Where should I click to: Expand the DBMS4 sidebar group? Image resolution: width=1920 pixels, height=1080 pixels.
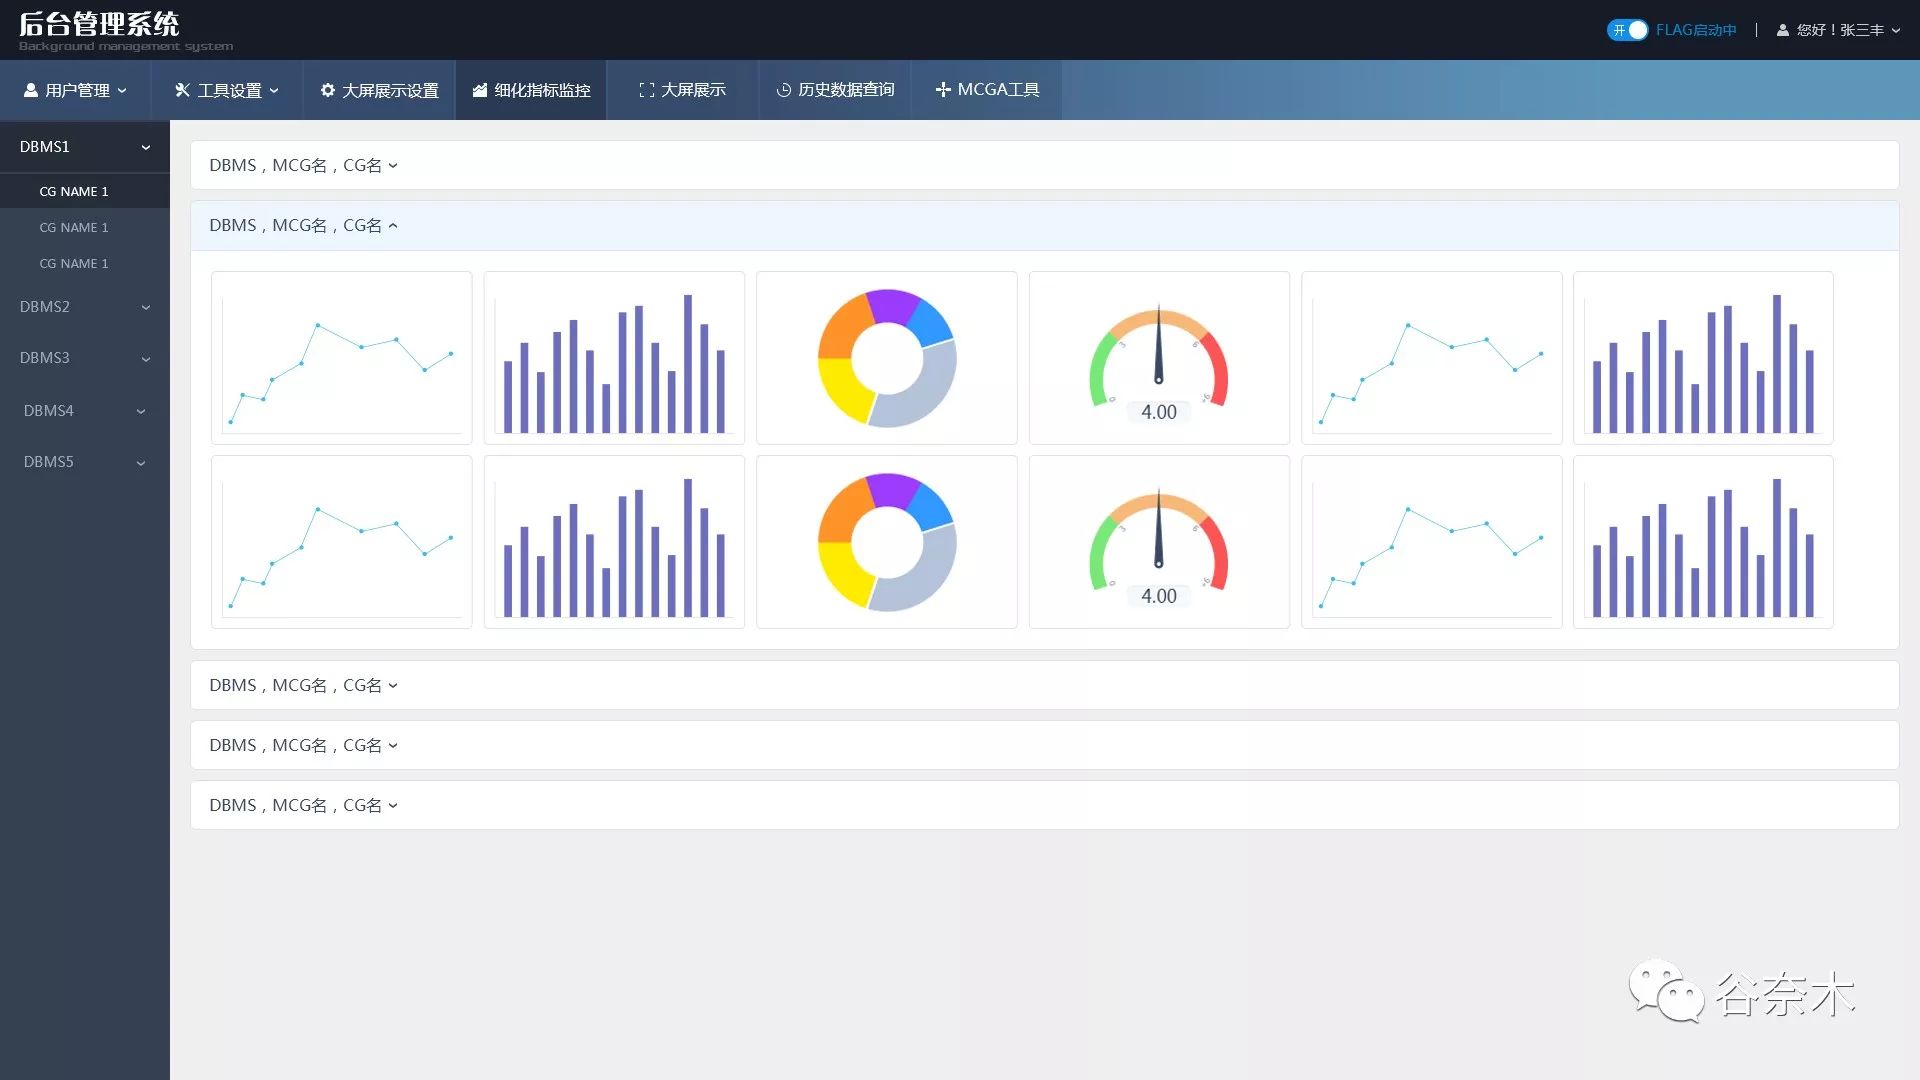85,411
